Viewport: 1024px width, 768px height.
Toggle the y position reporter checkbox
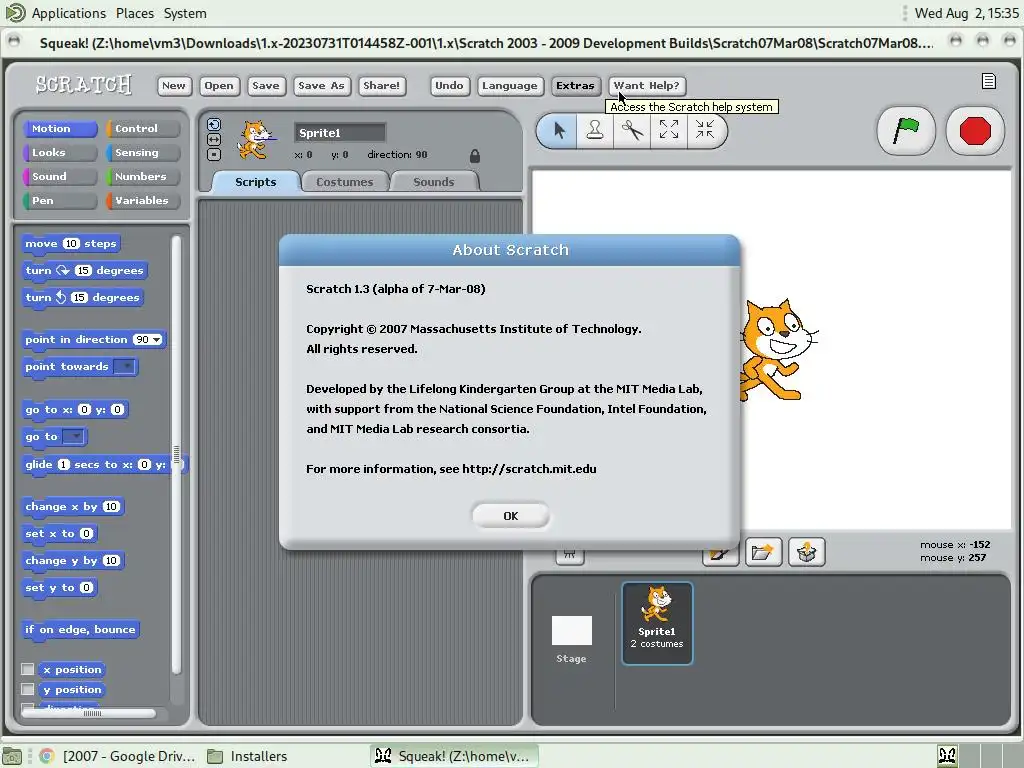27,689
